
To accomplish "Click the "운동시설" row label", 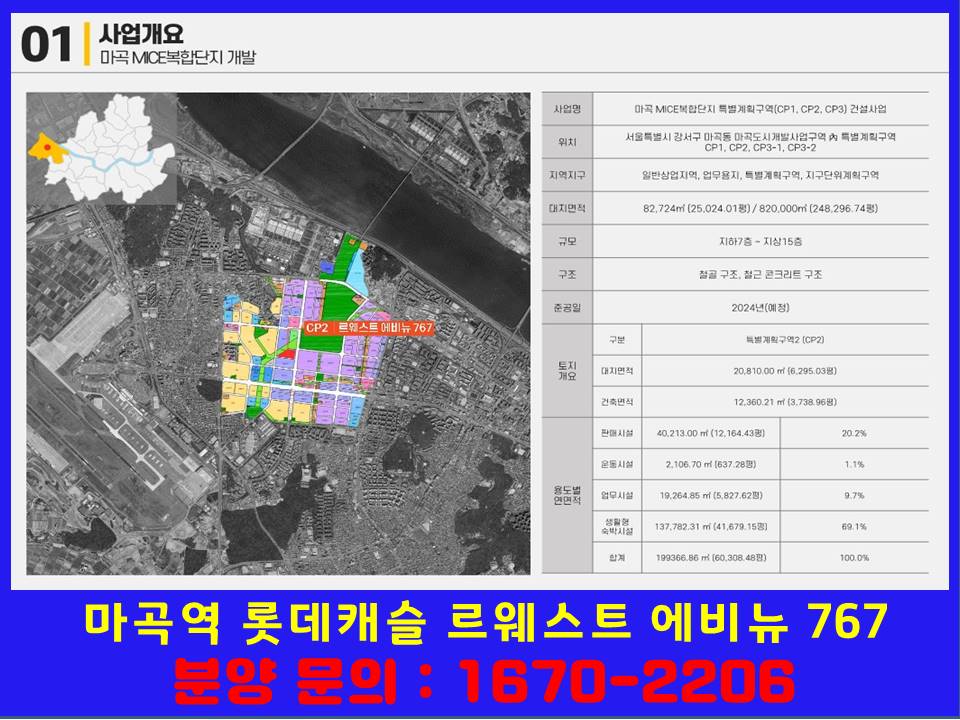I will [617, 464].
